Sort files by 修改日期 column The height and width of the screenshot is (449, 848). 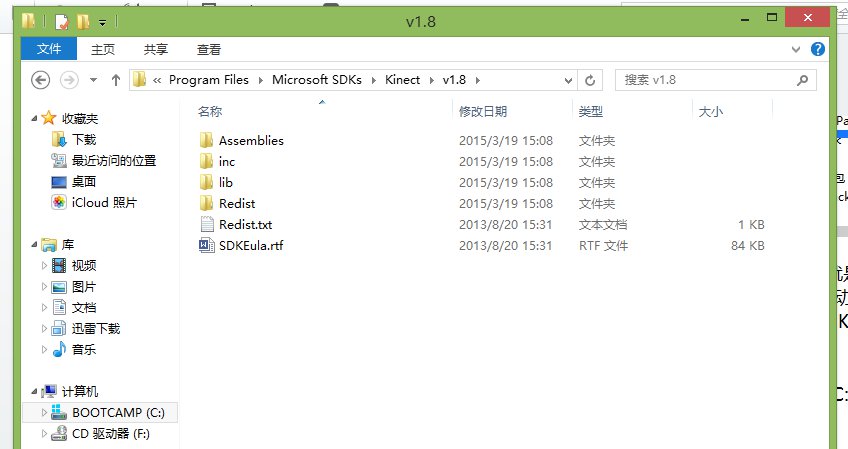click(x=483, y=111)
